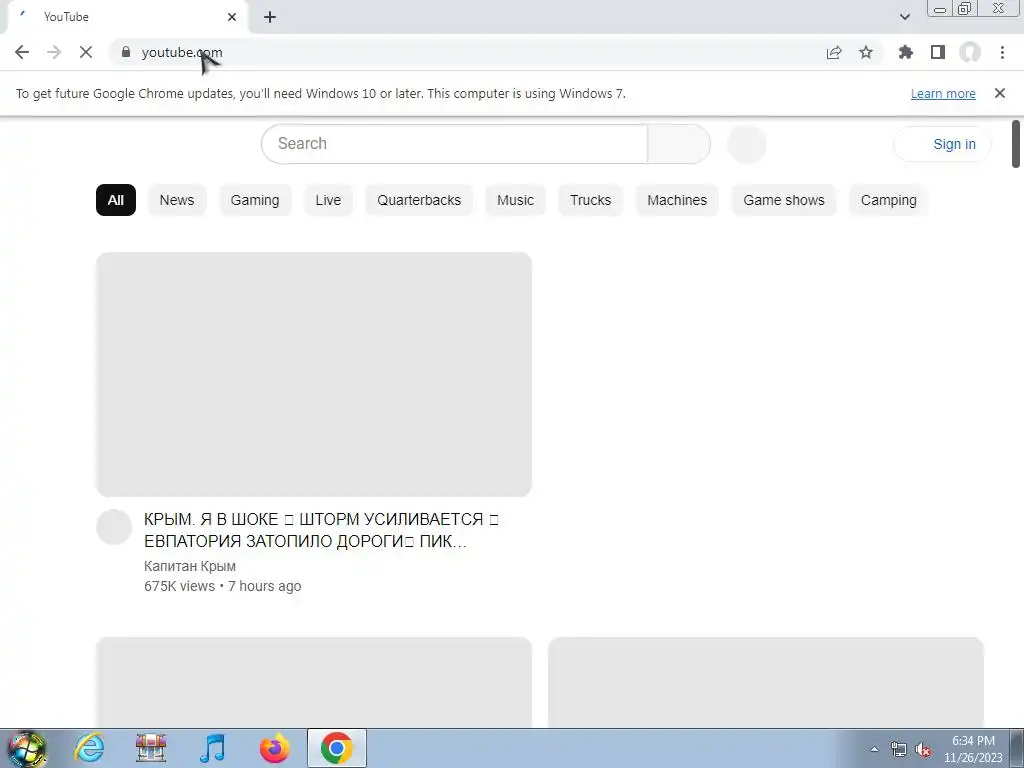Click the search submit button placeholder
This screenshot has height=768, width=1024.
point(679,144)
